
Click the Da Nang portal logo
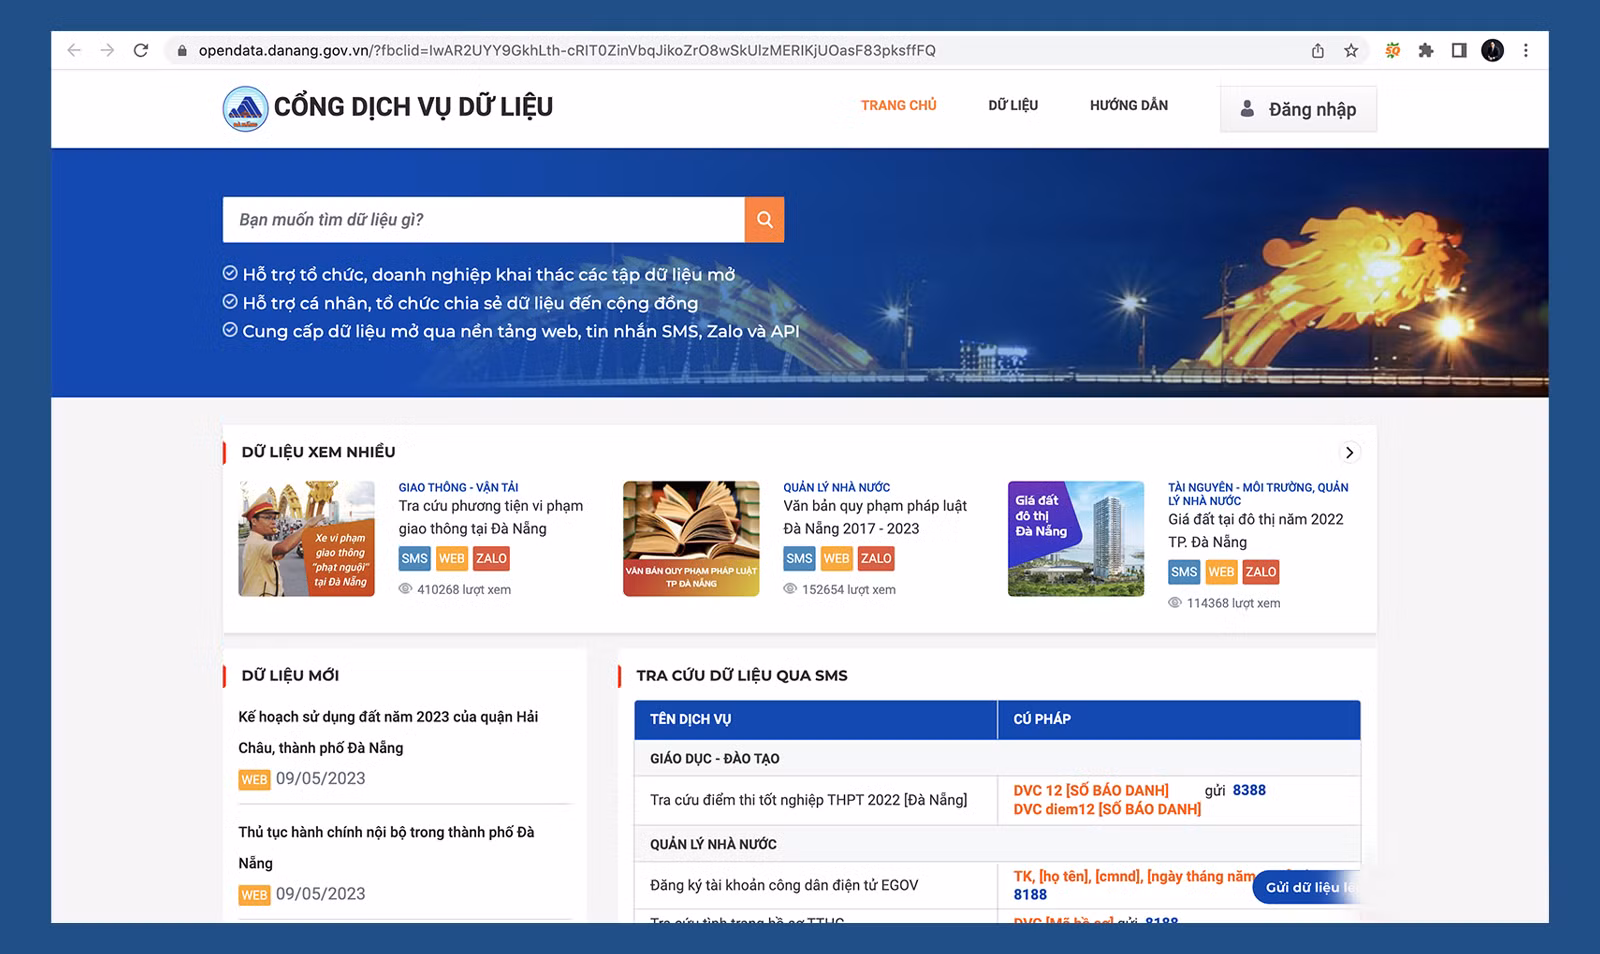tap(245, 108)
